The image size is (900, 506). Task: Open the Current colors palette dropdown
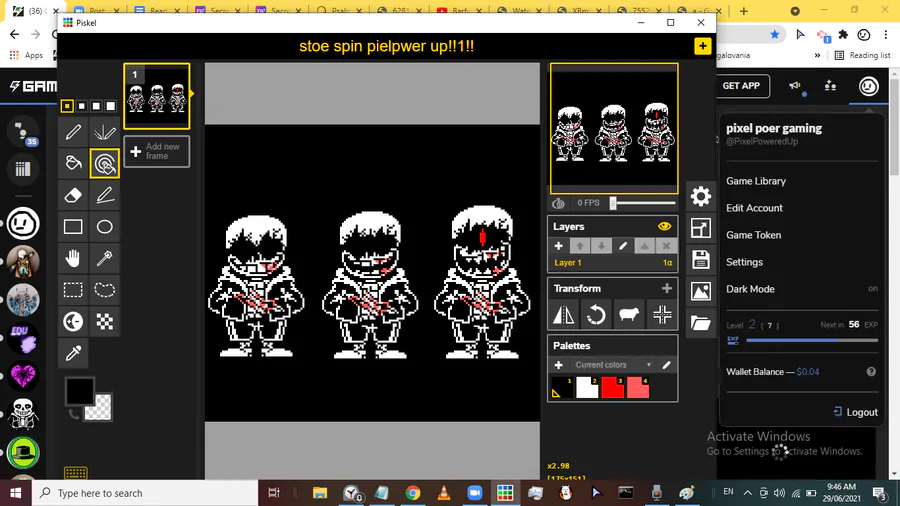pyautogui.click(x=612, y=365)
